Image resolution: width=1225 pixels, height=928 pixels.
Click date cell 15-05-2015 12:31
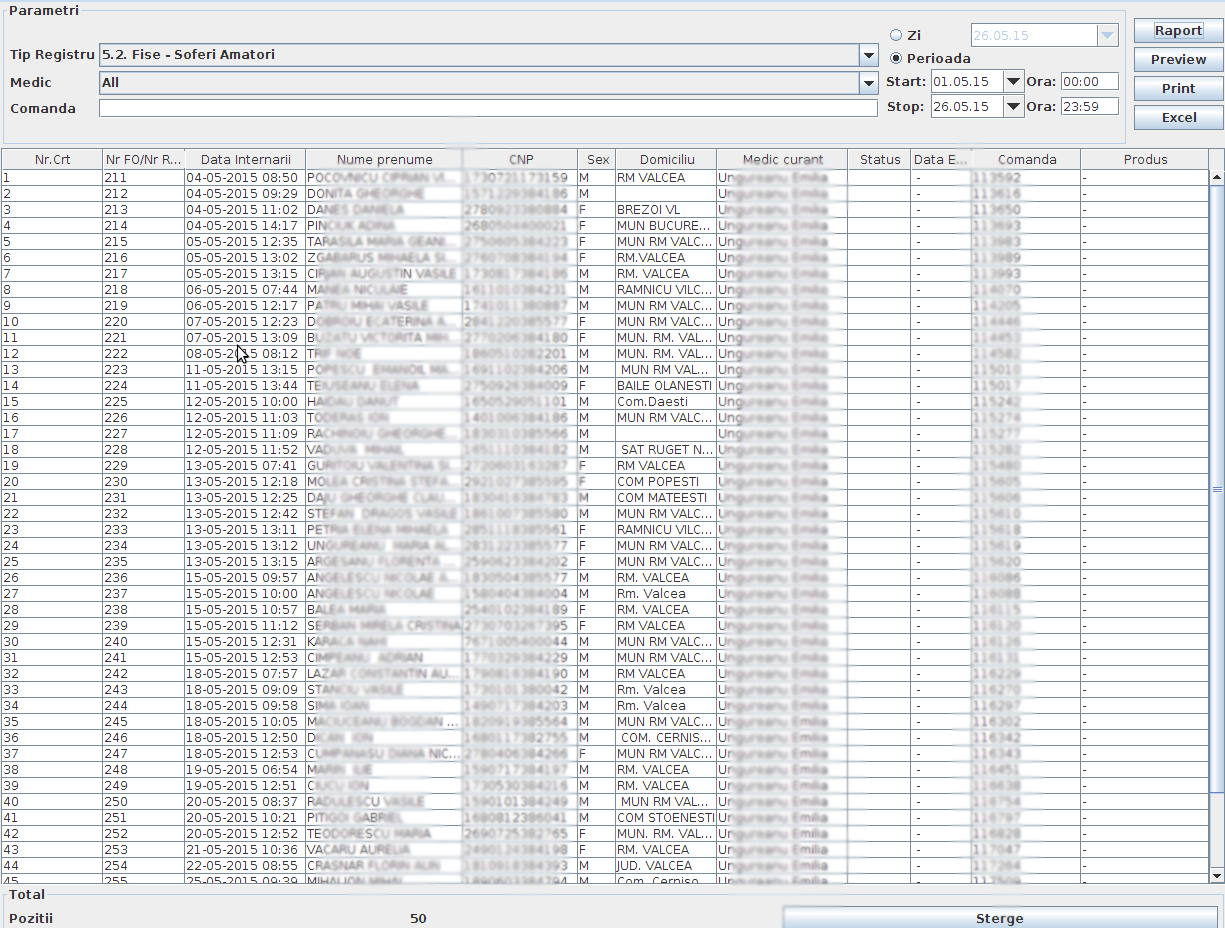pyautogui.click(x=245, y=641)
